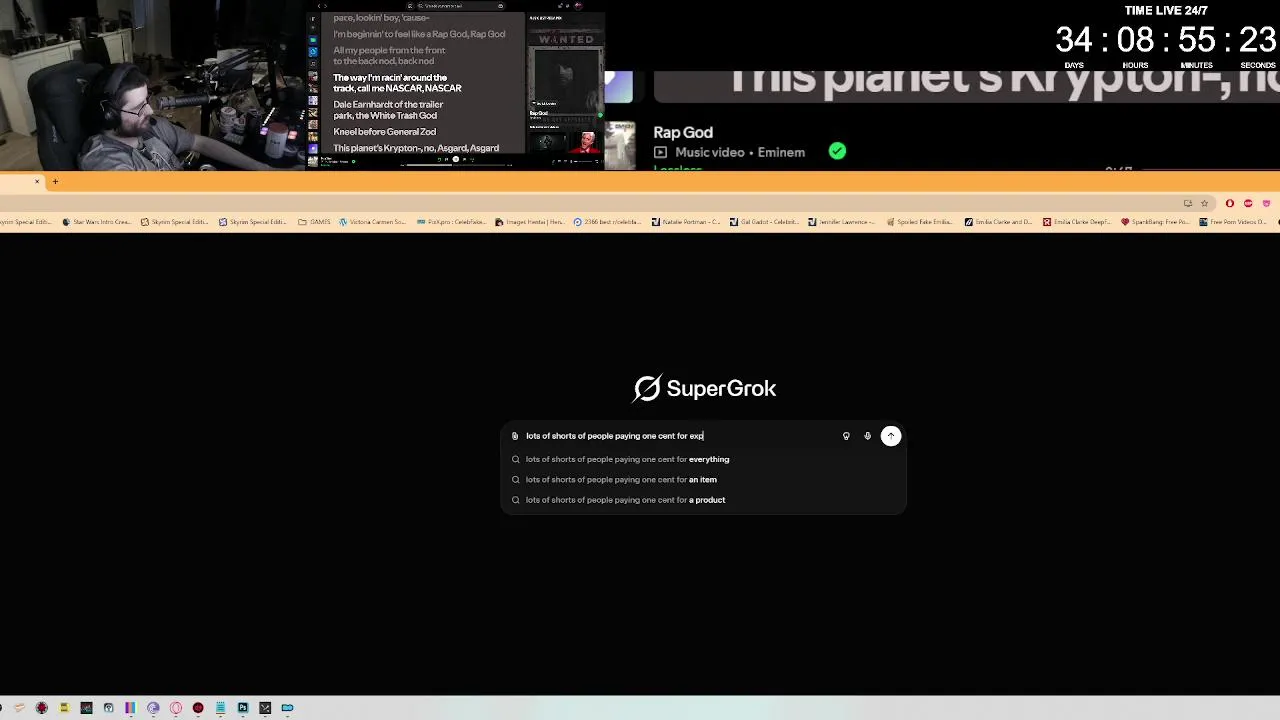
Task: Click the SuperGrok logo
Action: tap(704, 388)
